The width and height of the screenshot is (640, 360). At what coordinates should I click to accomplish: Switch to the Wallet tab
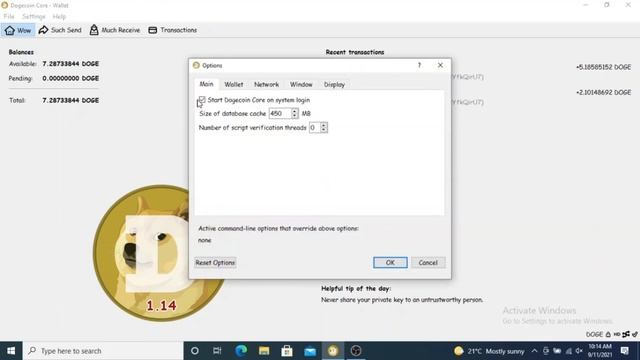click(234, 84)
